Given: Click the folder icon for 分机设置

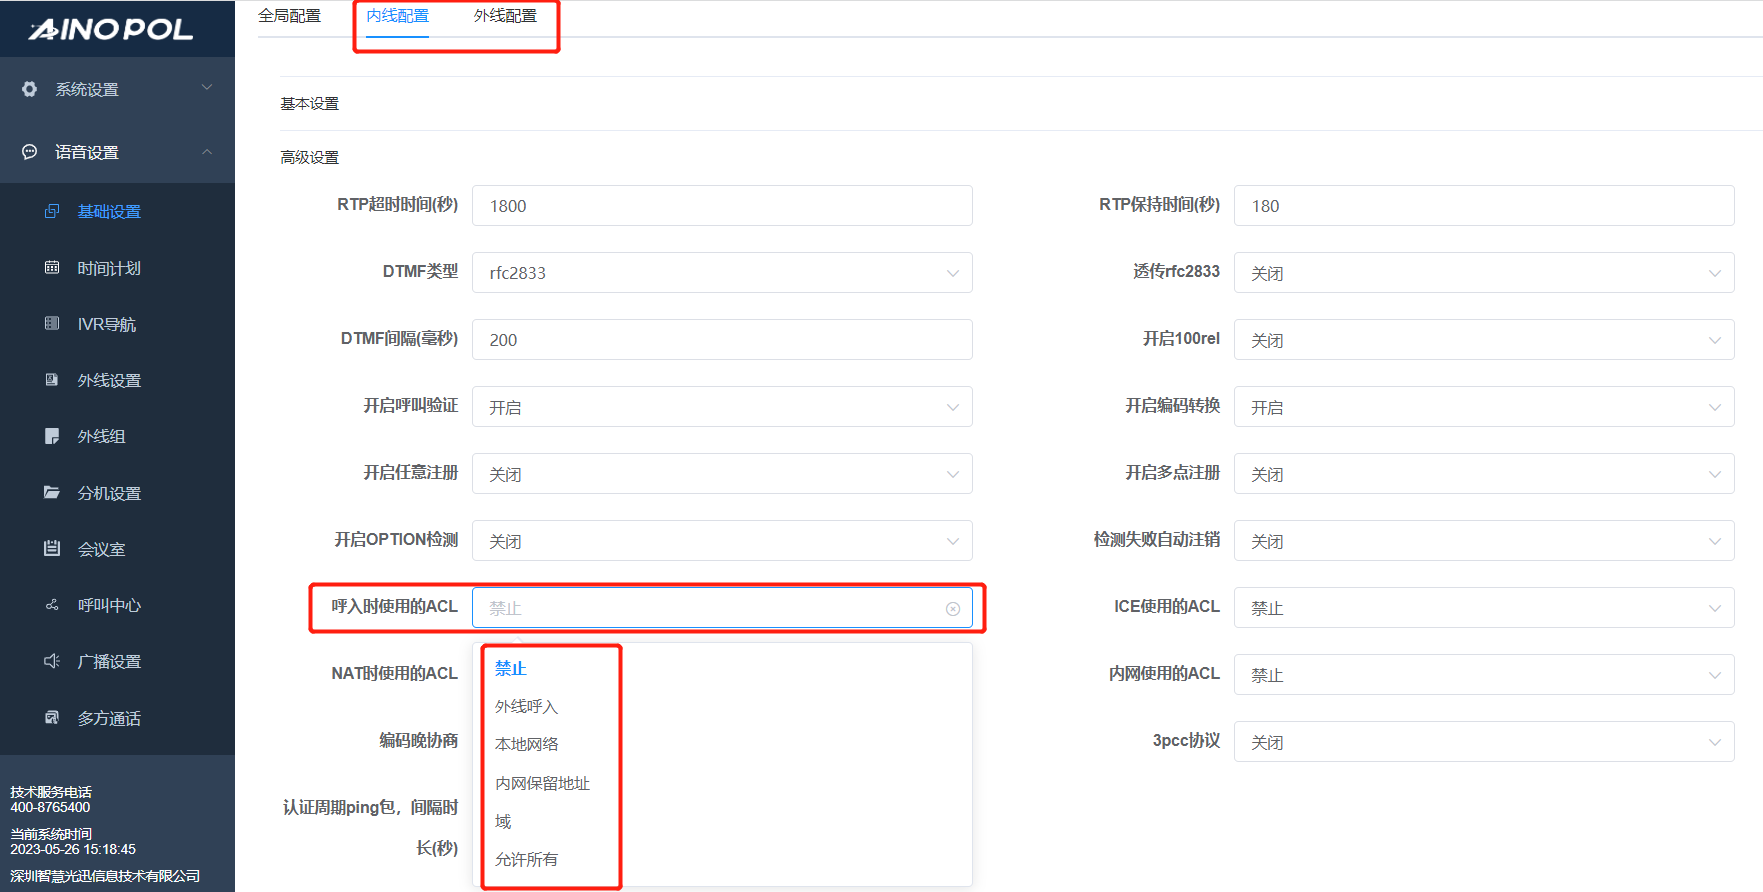Looking at the screenshot, I should tap(52, 492).
